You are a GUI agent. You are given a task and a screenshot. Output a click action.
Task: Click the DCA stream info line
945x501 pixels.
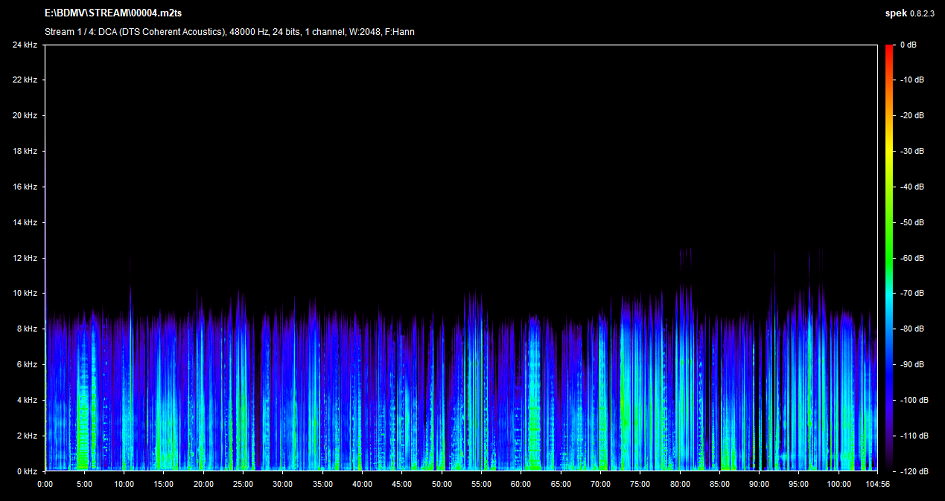click(230, 32)
